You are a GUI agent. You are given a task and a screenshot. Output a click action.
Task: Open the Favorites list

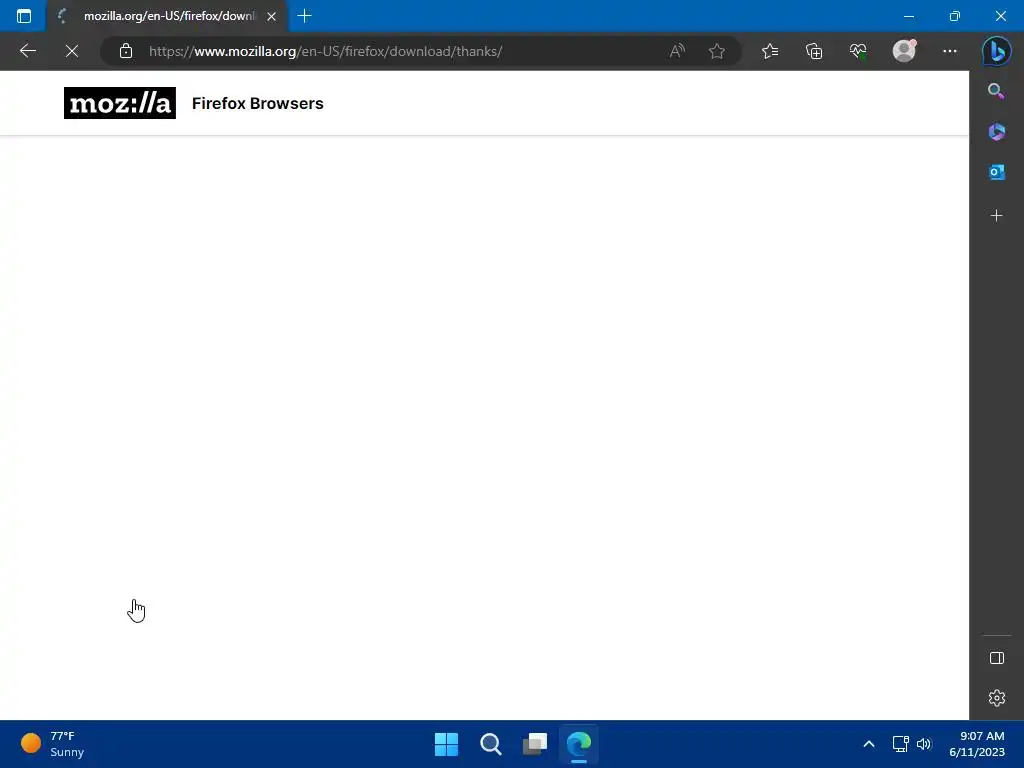tap(770, 51)
